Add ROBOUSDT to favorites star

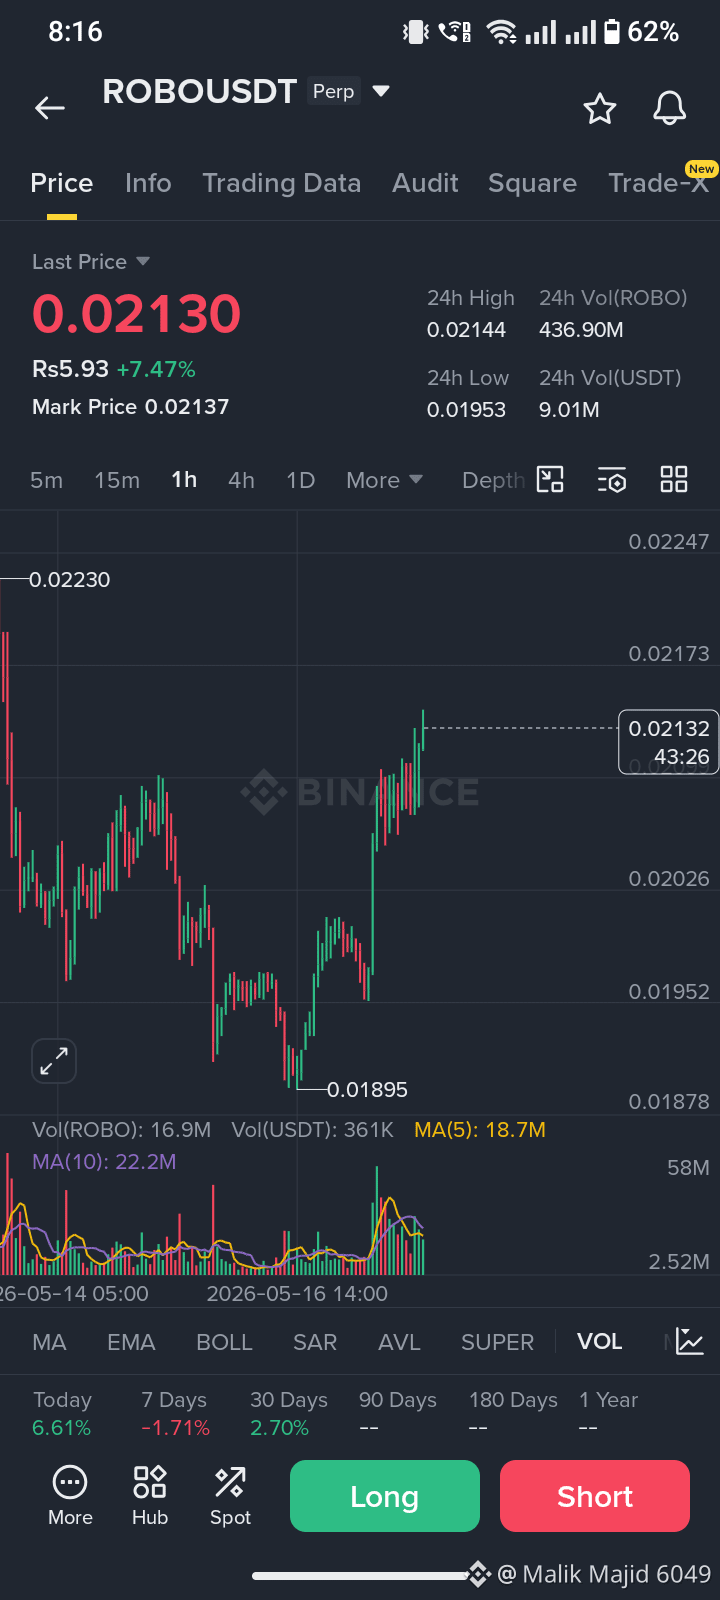[x=600, y=108]
